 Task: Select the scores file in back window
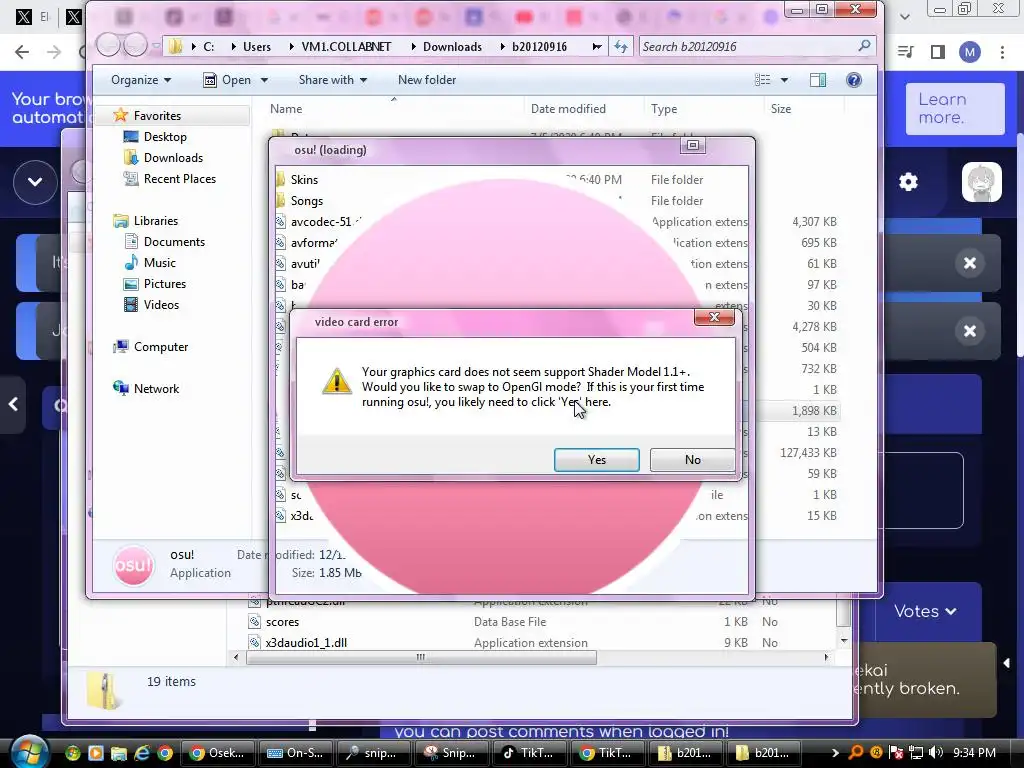[282, 622]
